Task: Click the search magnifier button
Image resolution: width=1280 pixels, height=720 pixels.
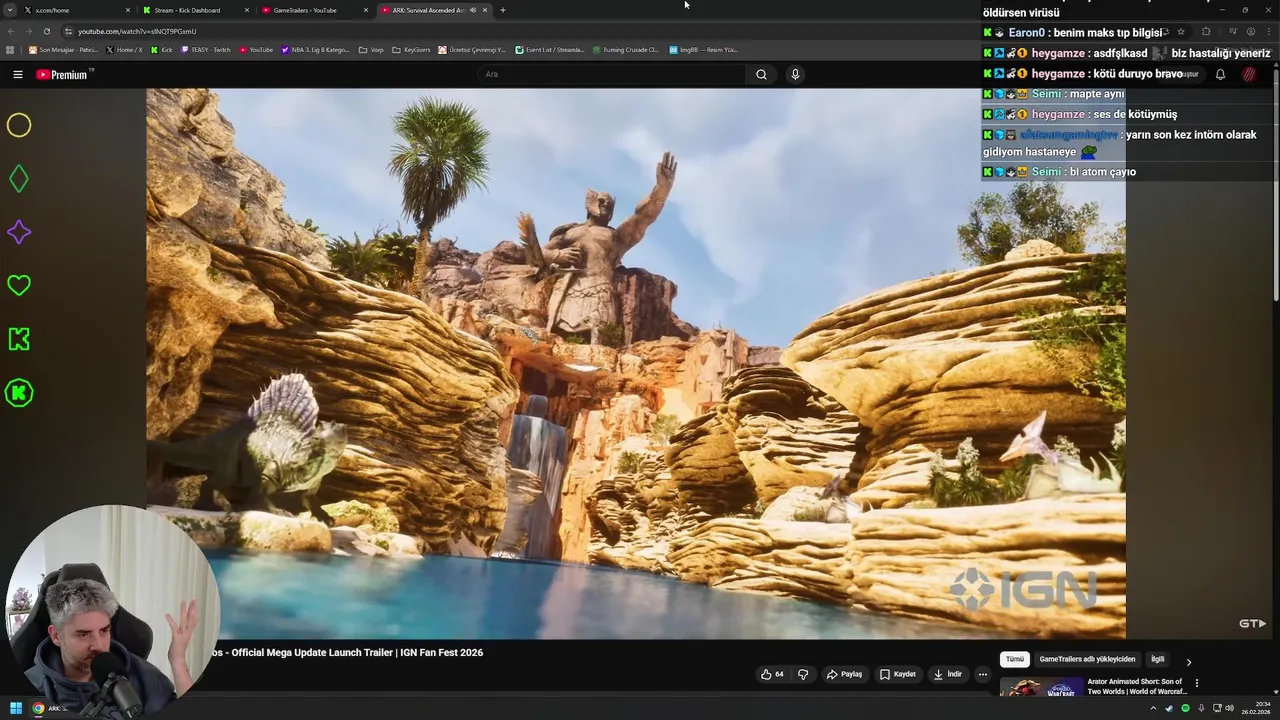Action: coord(761,74)
